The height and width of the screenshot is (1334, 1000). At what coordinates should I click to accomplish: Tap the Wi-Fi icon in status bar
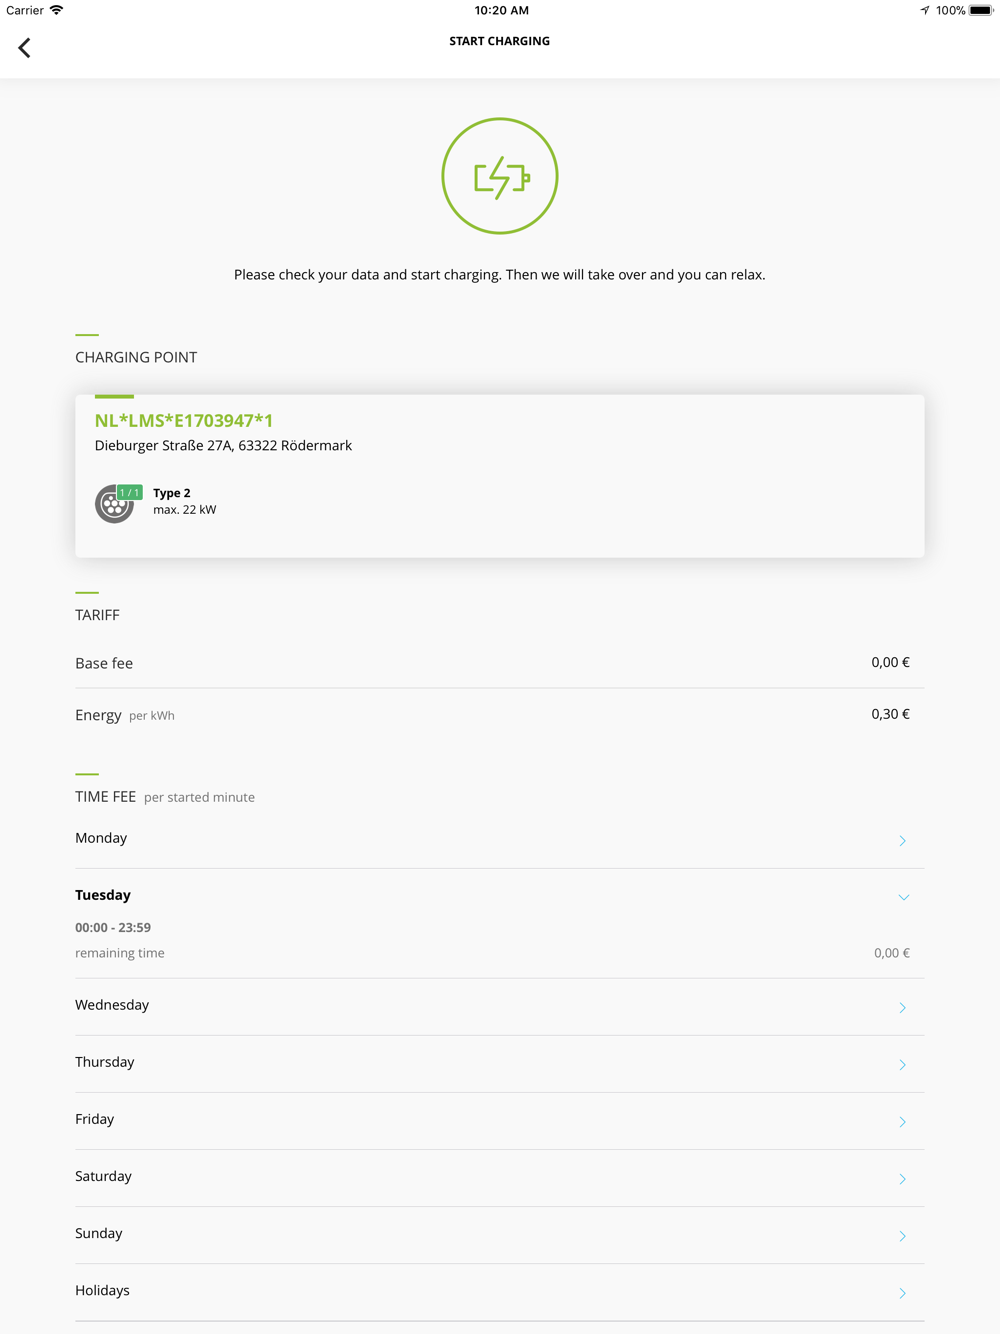pos(57,10)
